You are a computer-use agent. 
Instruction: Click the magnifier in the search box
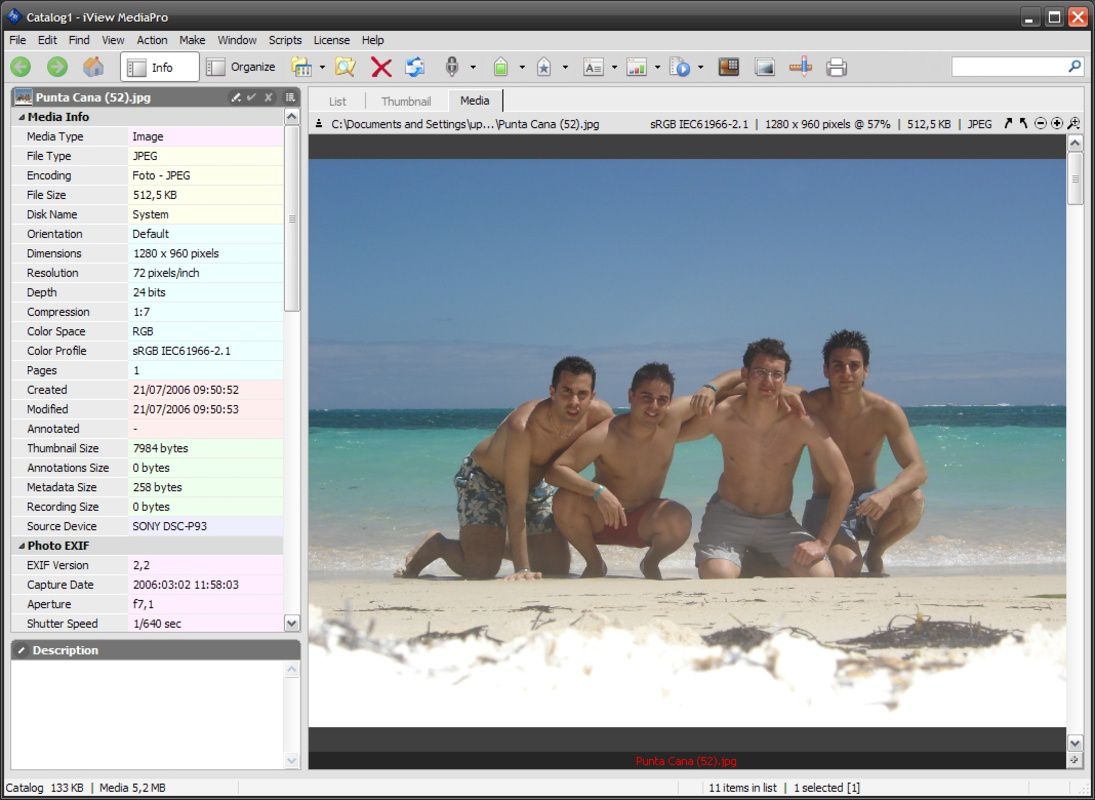[x=1075, y=66]
